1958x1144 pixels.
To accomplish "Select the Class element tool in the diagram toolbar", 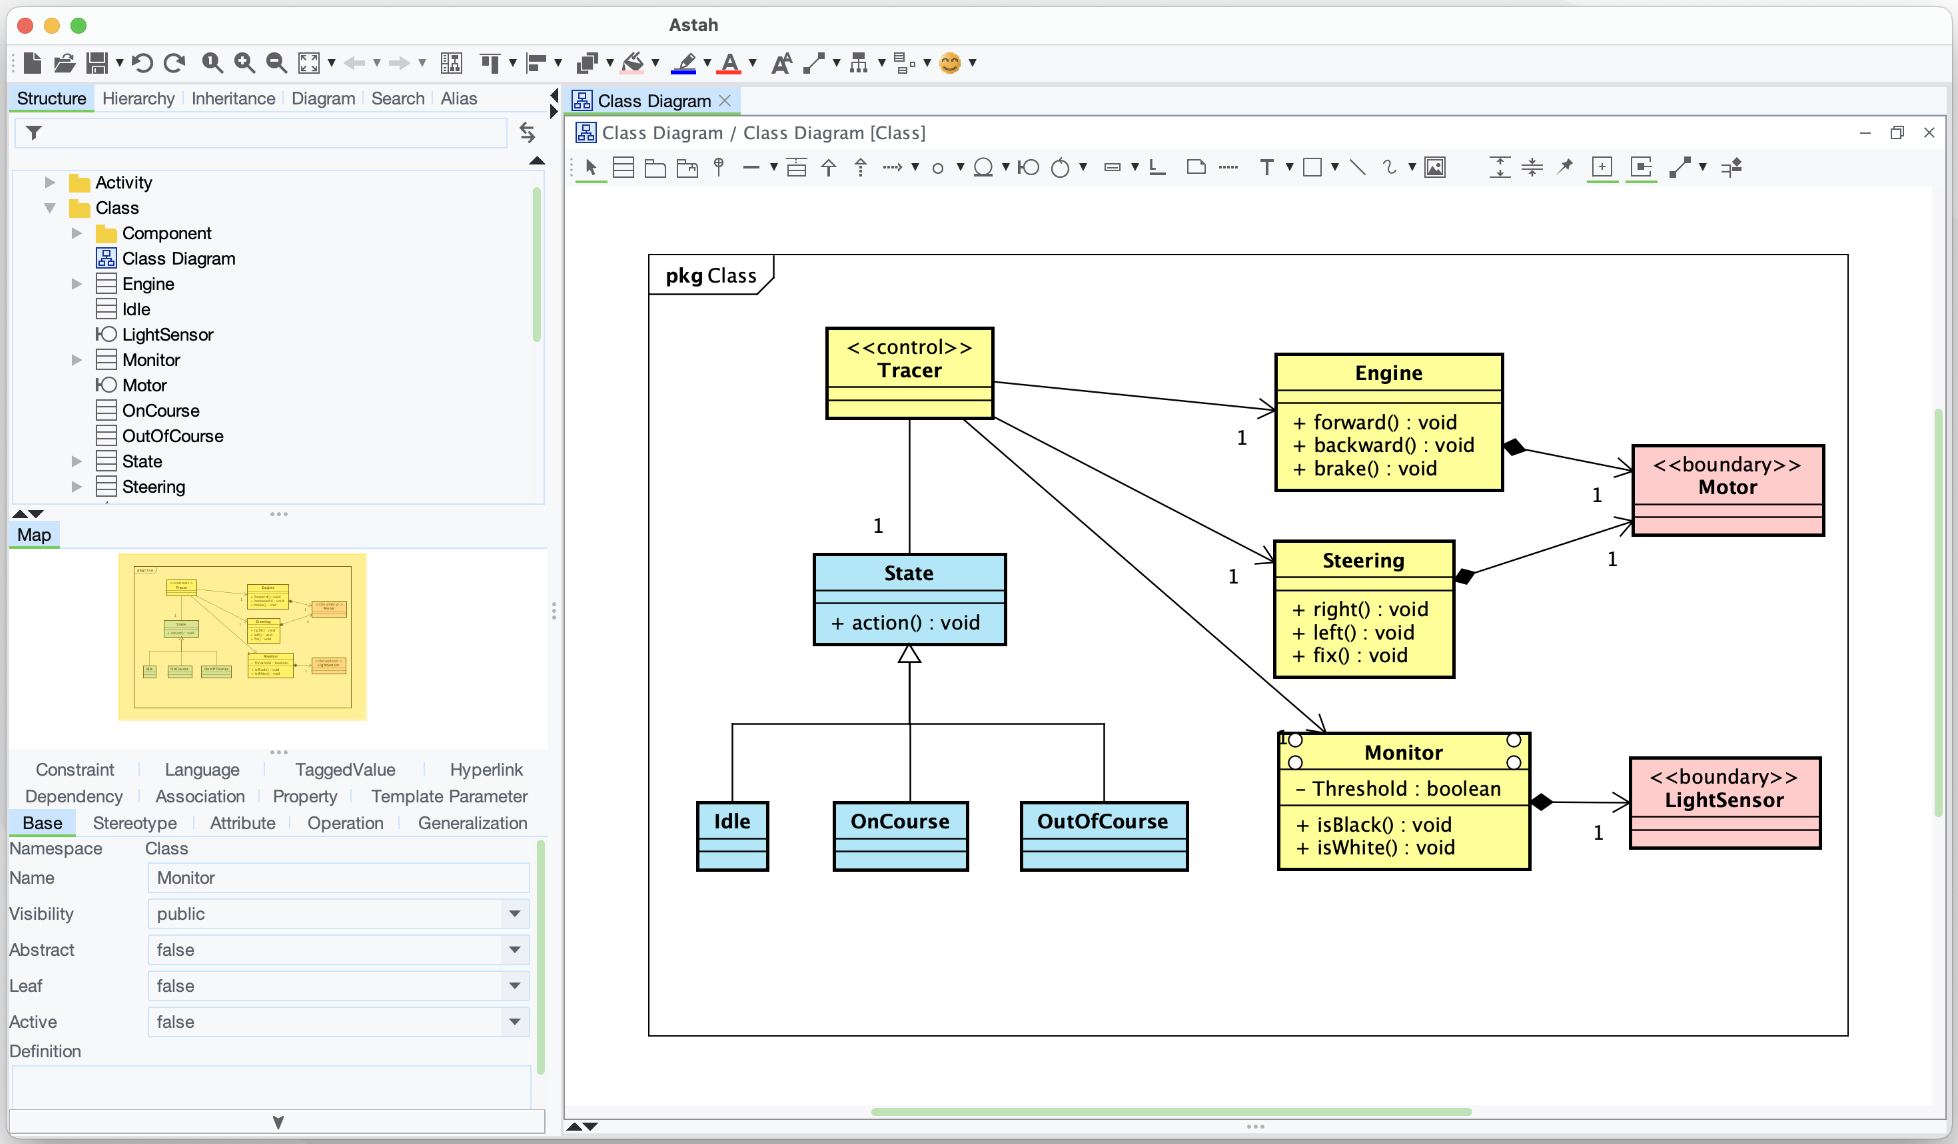I will (623, 168).
